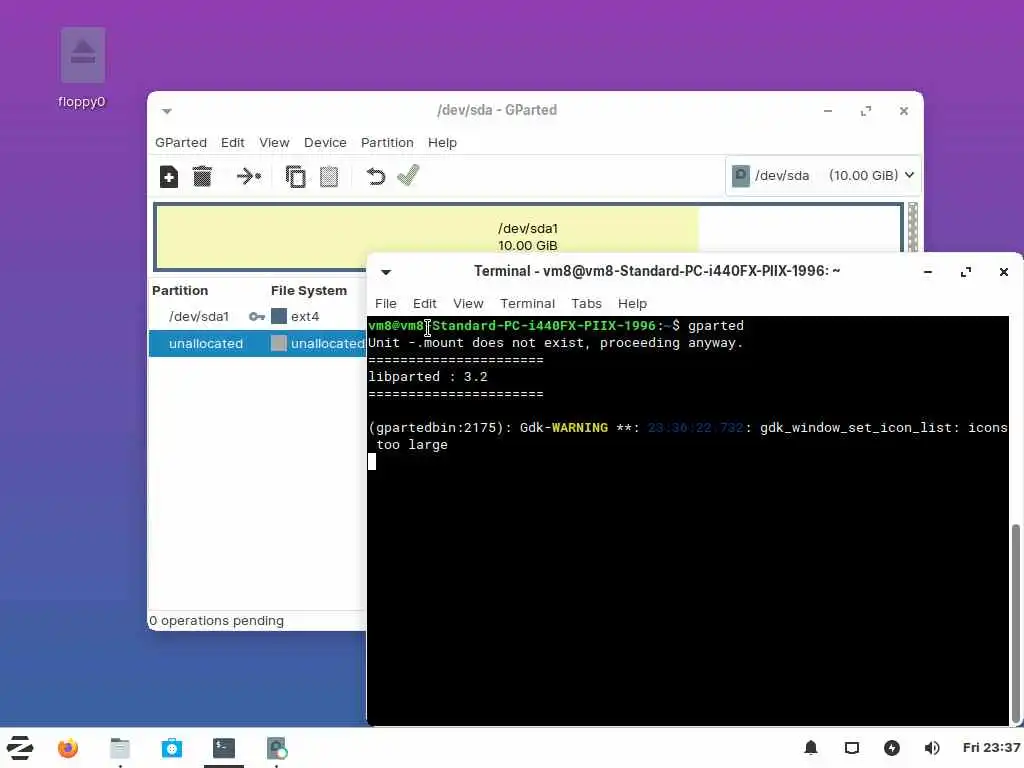Select the unallocated partition row
Viewport: 1024px width, 768px height.
(257, 344)
